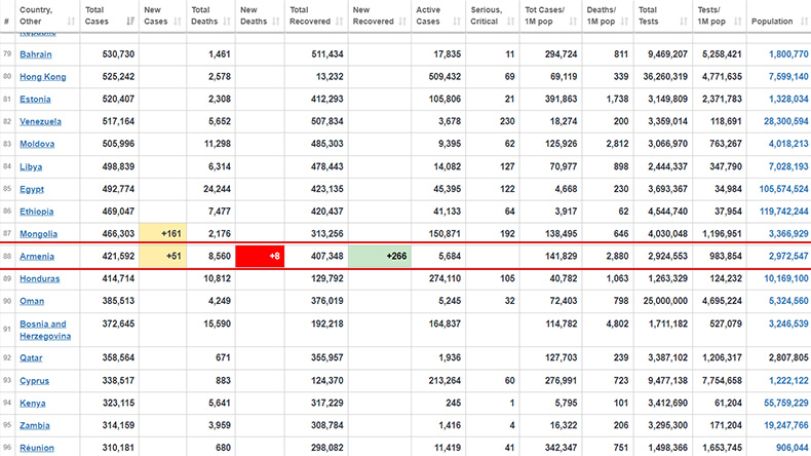
Task: Open Ethiopia population link 119,742,244
Action: pos(784,211)
